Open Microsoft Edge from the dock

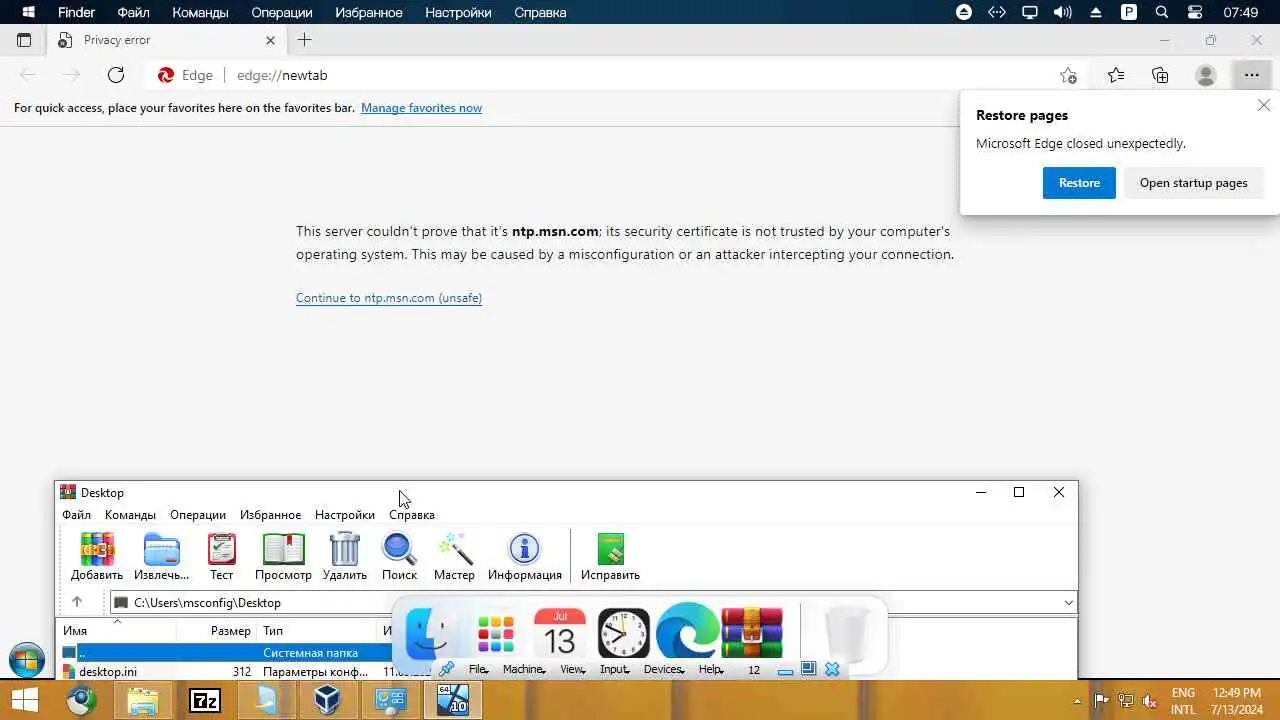[x=688, y=632]
